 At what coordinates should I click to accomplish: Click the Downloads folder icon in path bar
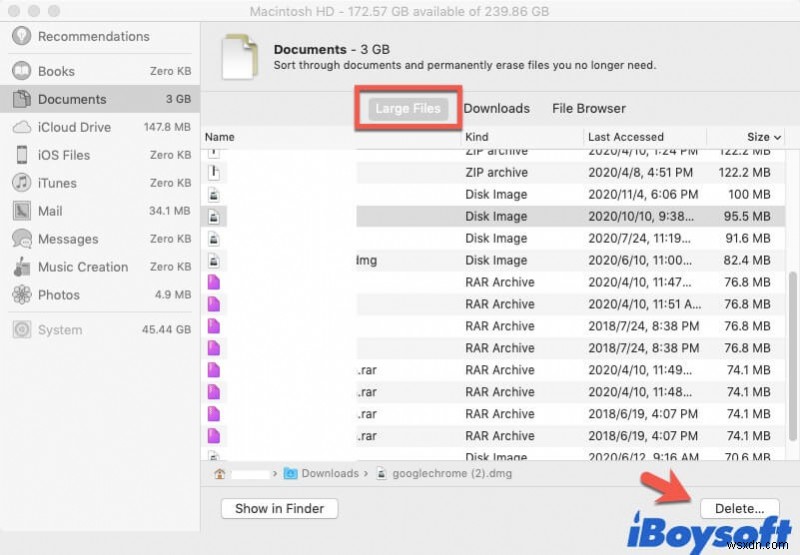(x=290, y=473)
